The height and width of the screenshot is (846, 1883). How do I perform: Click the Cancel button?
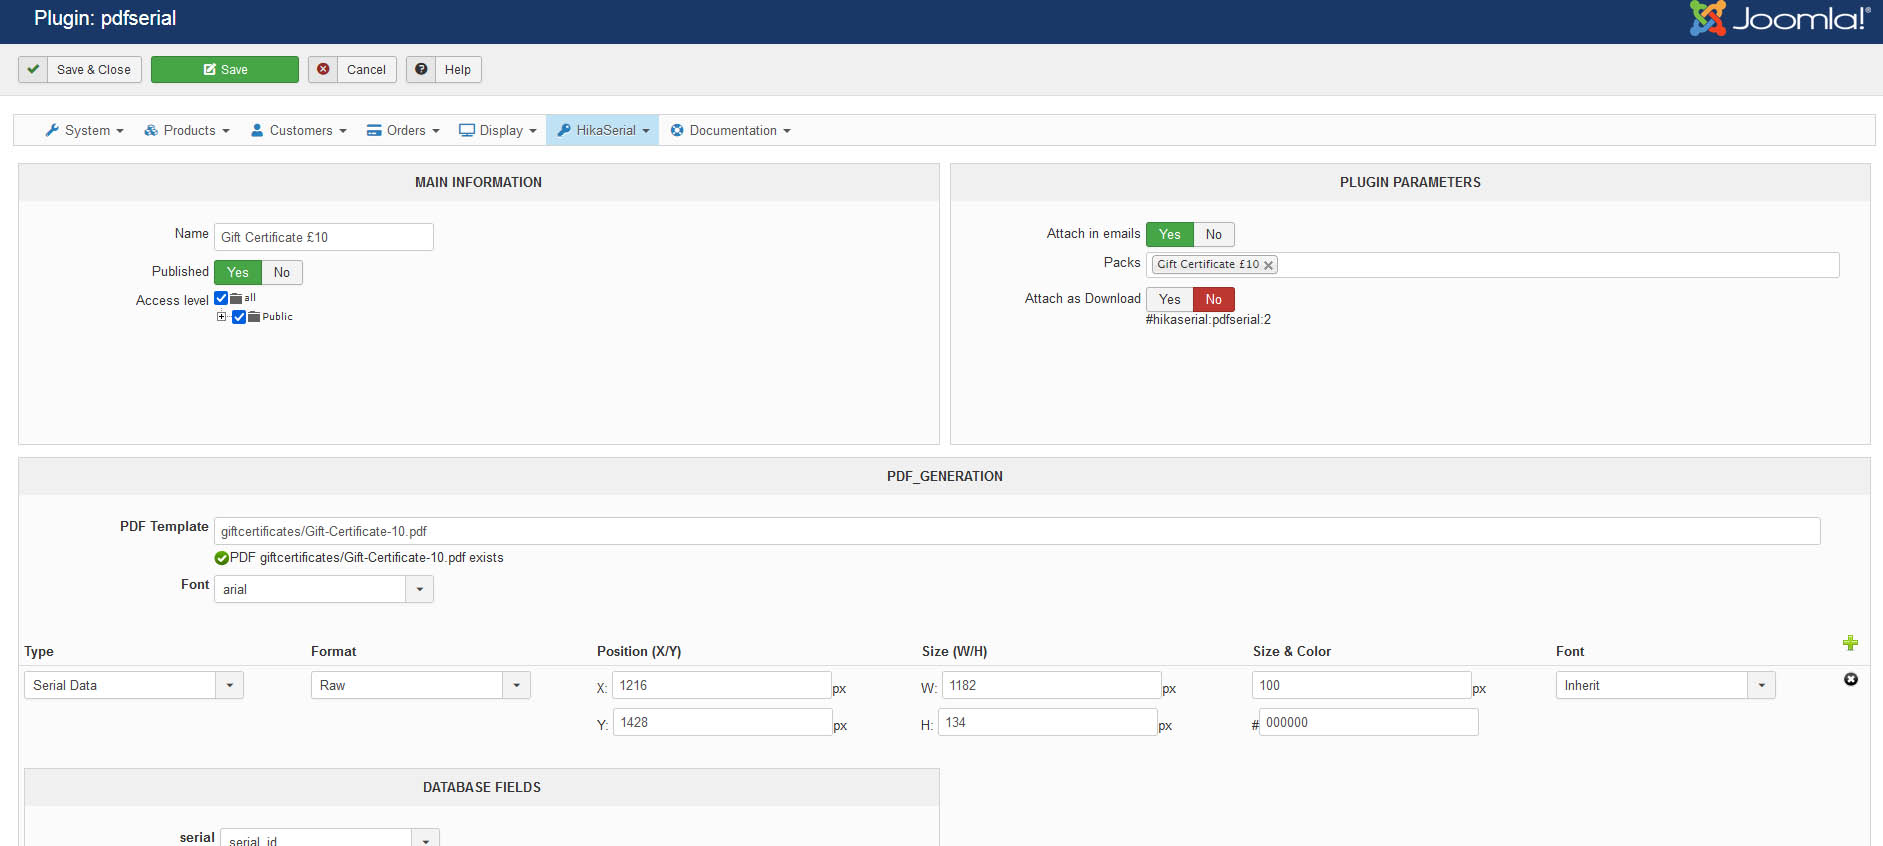pyautogui.click(x=352, y=69)
